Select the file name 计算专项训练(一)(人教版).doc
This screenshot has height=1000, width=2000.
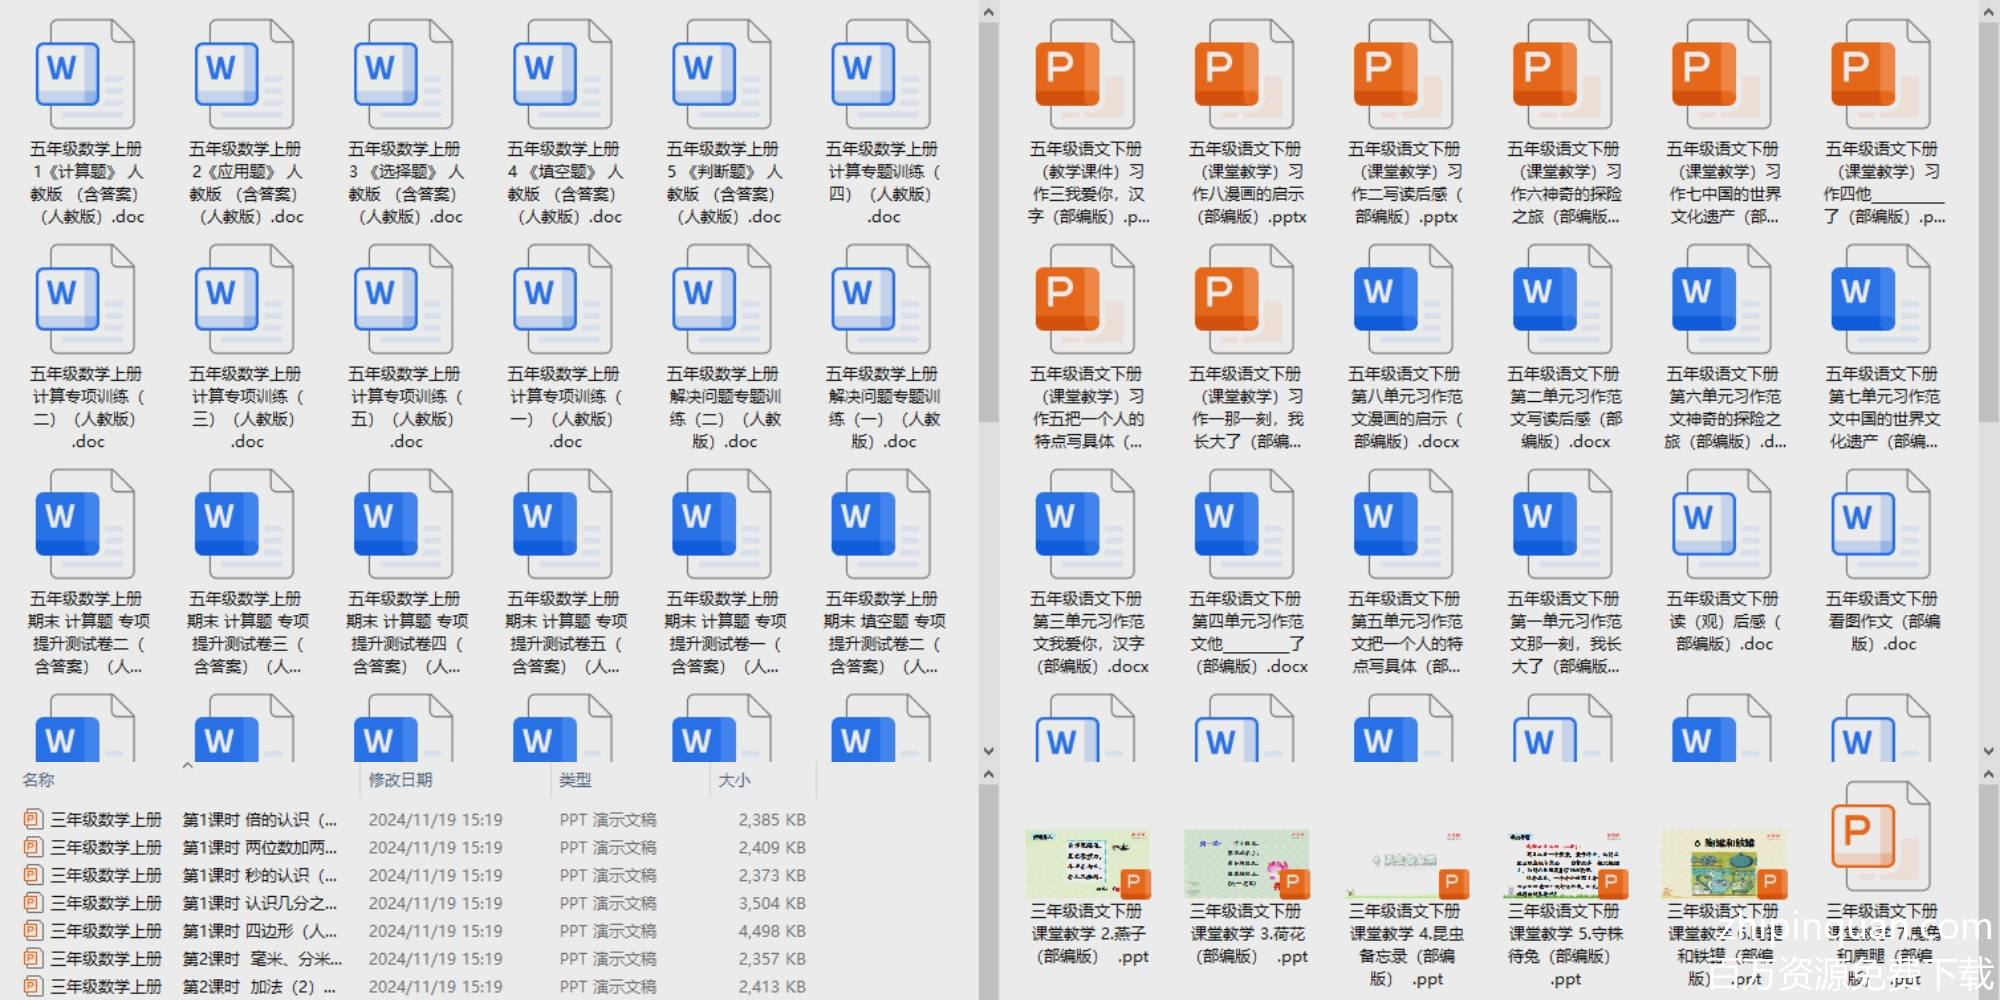click(x=563, y=407)
